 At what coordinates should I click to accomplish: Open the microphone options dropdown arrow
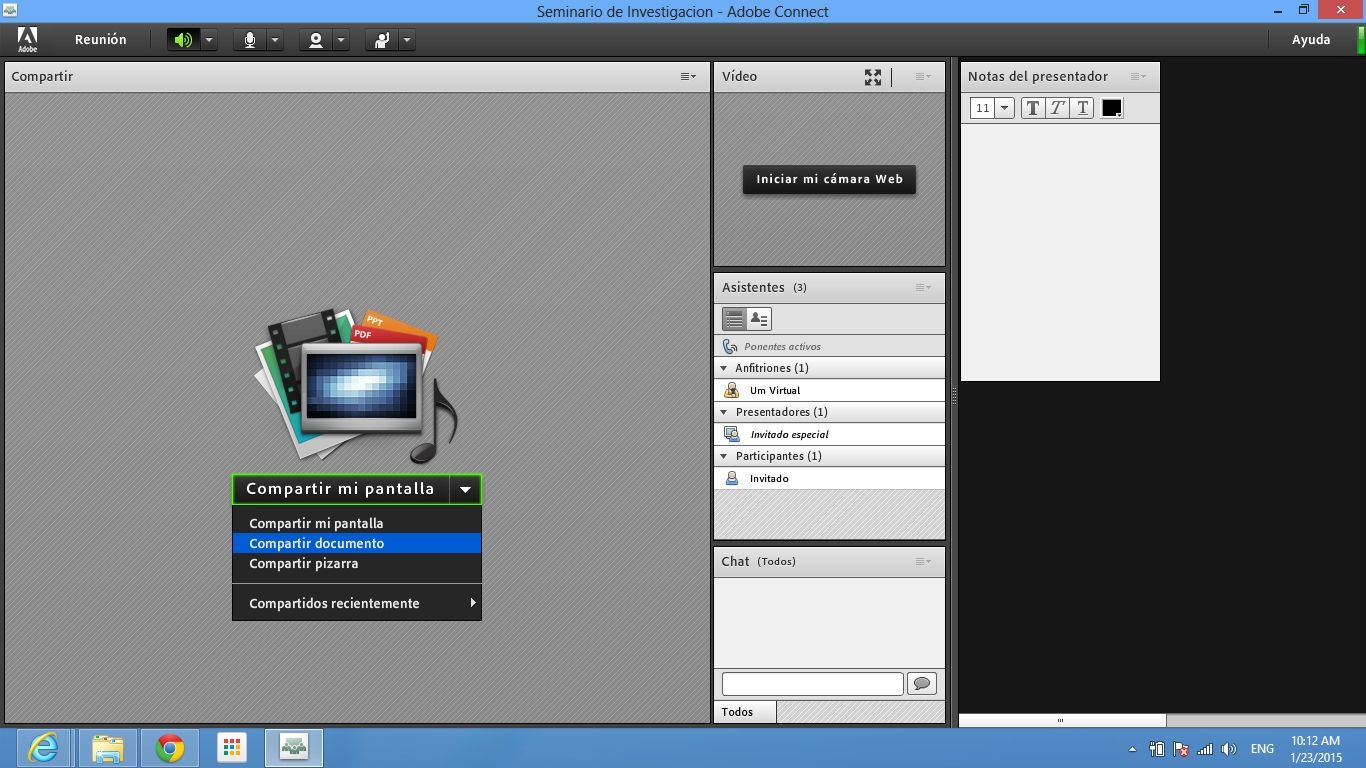coord(274,40)
